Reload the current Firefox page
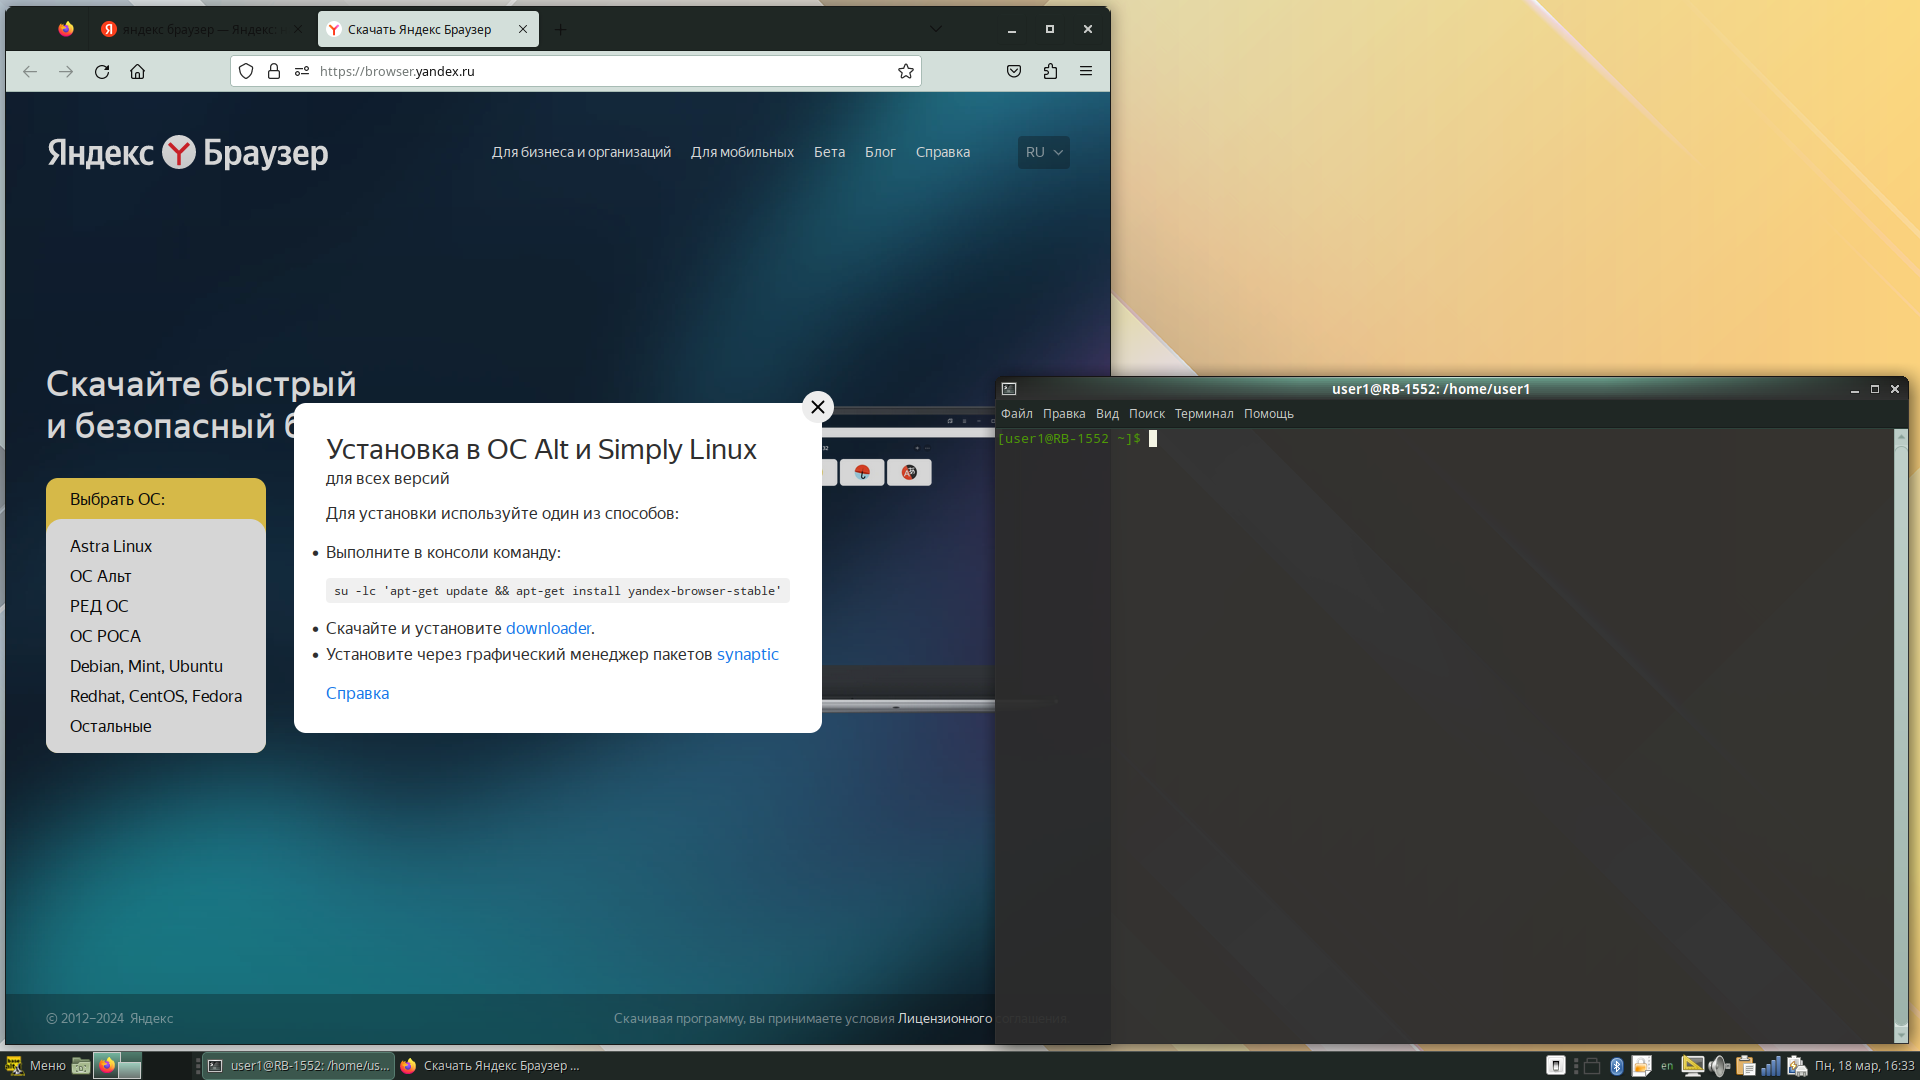This screenshot has width=1920, height=1080. coord(102,71)
